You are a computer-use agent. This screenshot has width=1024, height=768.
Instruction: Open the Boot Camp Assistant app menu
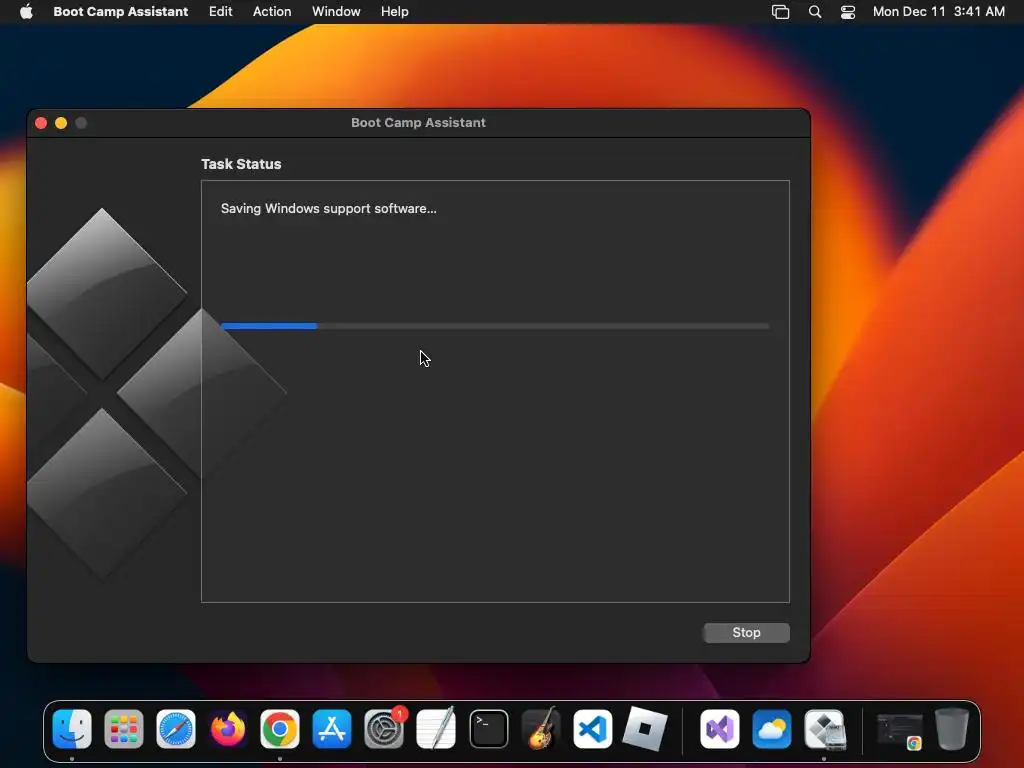click(120, 12)
